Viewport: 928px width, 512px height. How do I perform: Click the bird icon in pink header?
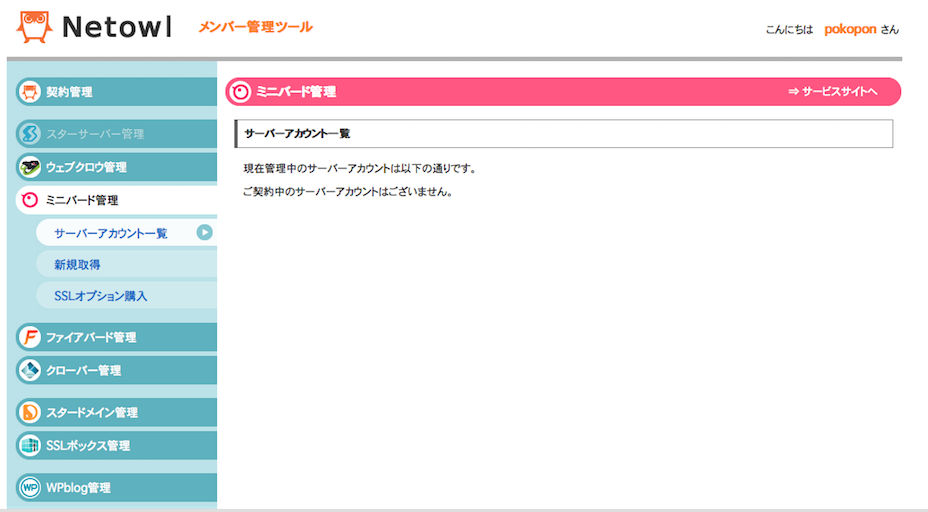coord(240,92)
